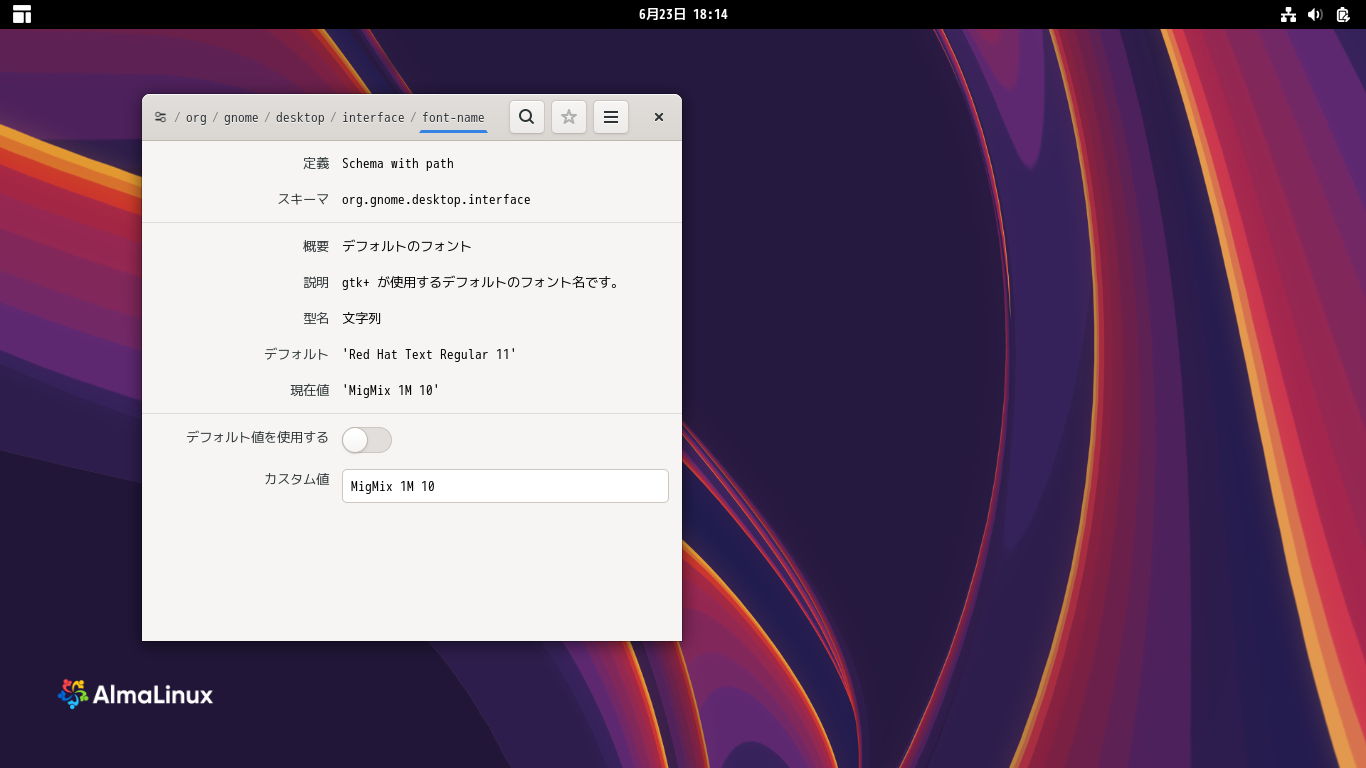Viewport: 1366px width, 768px height.
Task: Click the AlmaLinux logo on the desktop
Action: click(x=135, y=694)
